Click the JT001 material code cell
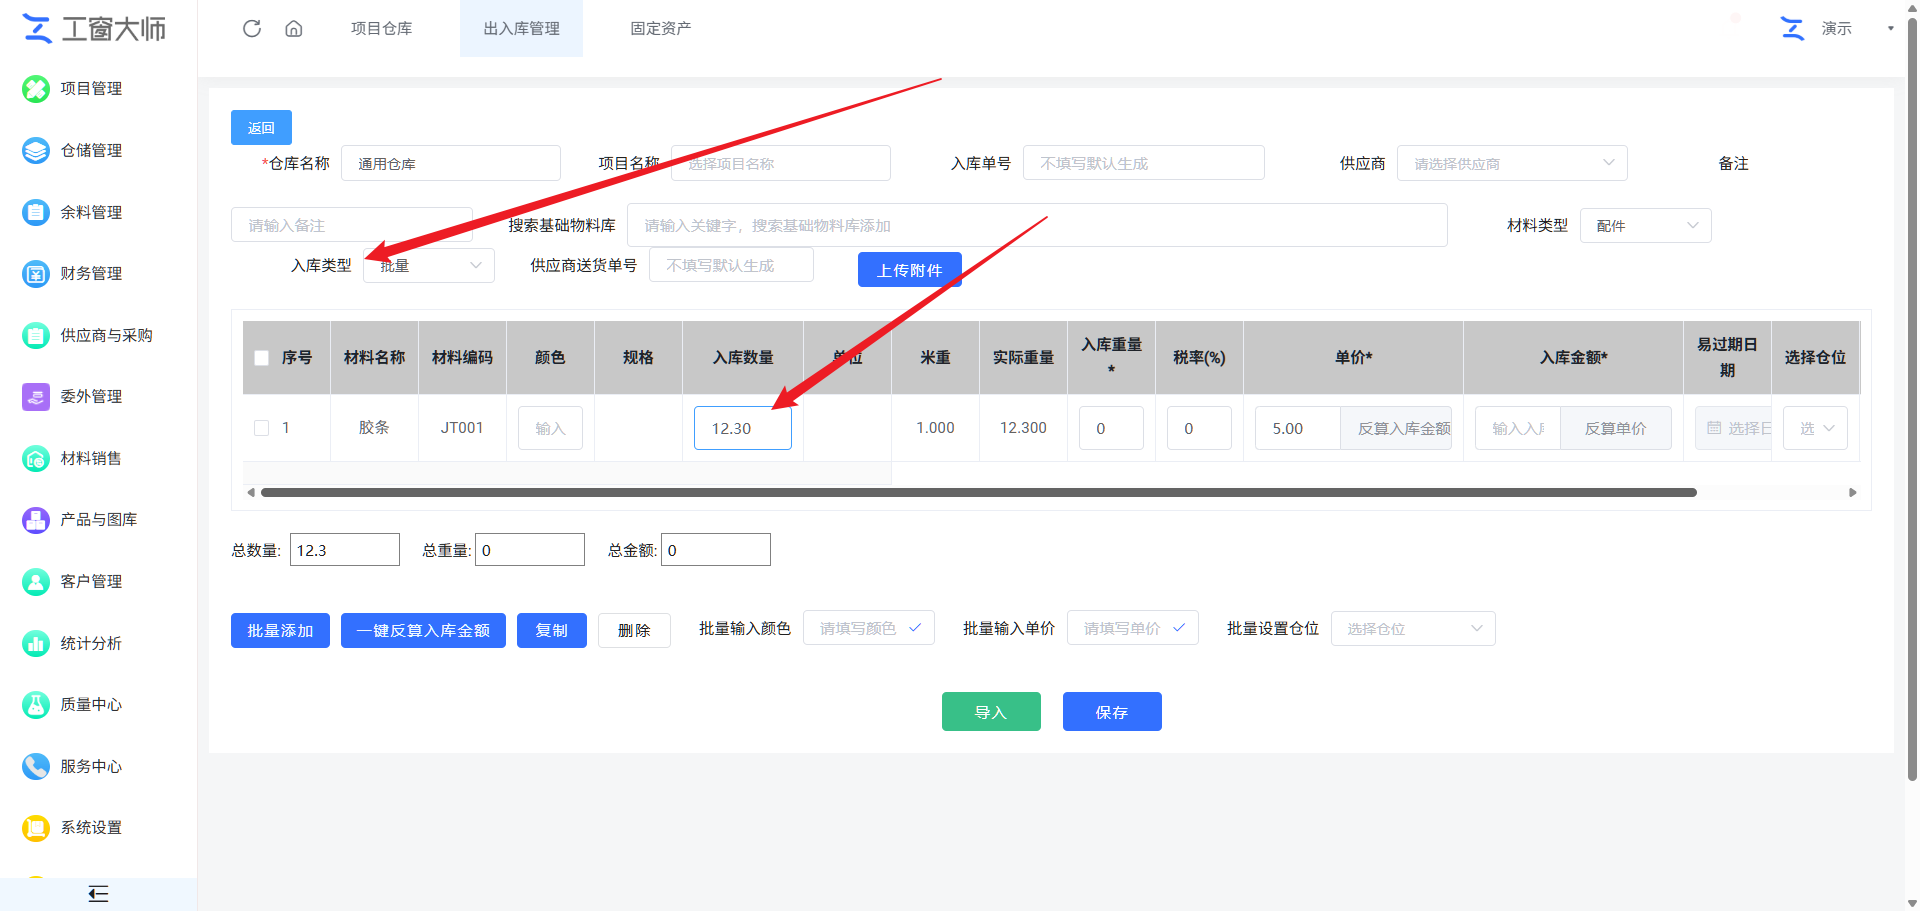This screenshot has width=1920, height=911. click(x=462, y=428)
